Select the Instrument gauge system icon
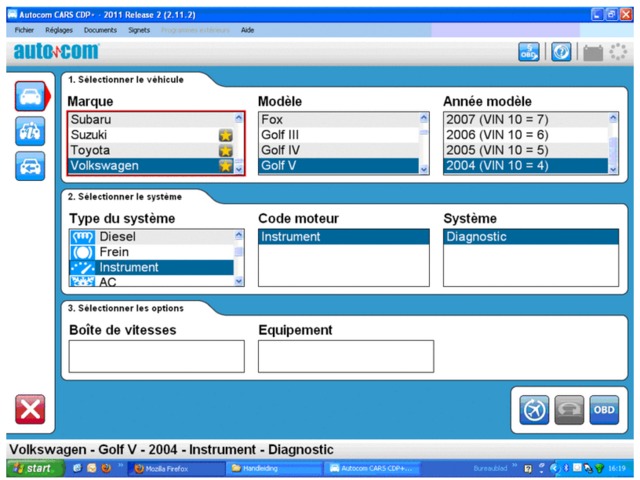This screenshot has height=480, width=640. (x=83, y=267)
